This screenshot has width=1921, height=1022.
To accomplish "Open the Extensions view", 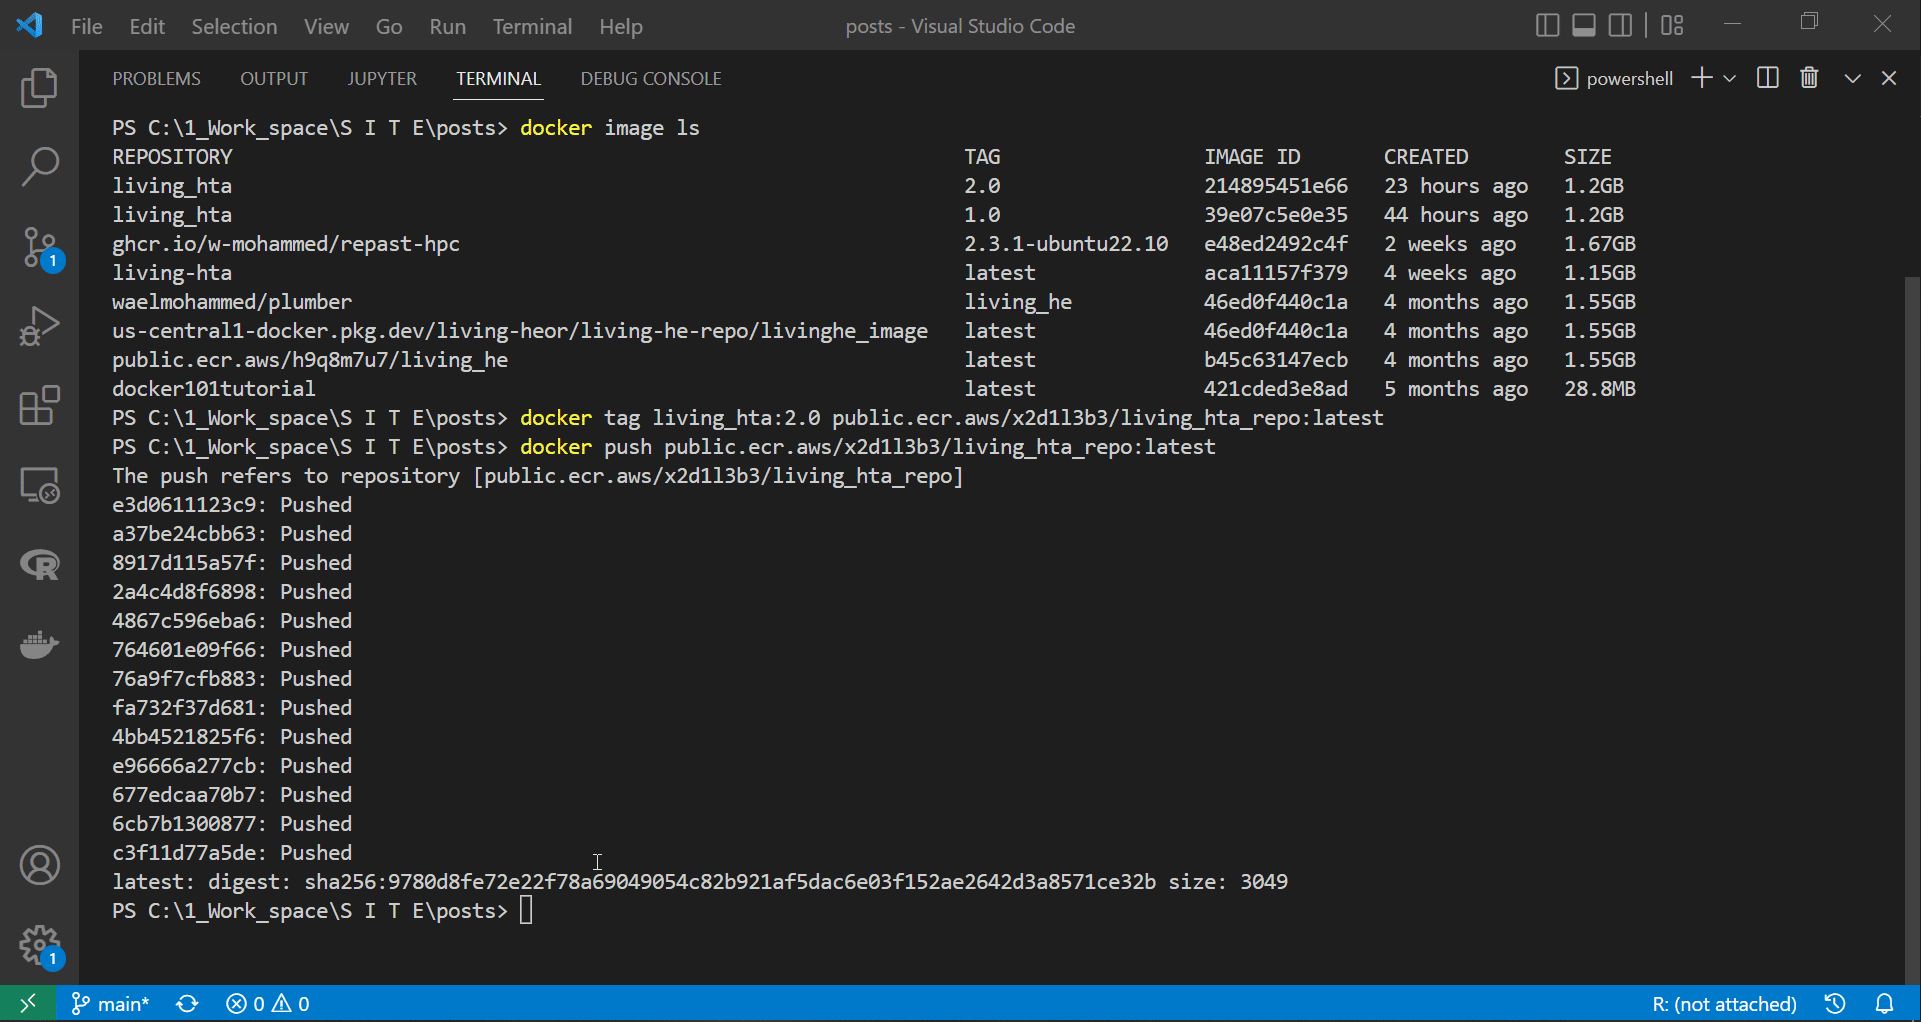I will (40, 406).
